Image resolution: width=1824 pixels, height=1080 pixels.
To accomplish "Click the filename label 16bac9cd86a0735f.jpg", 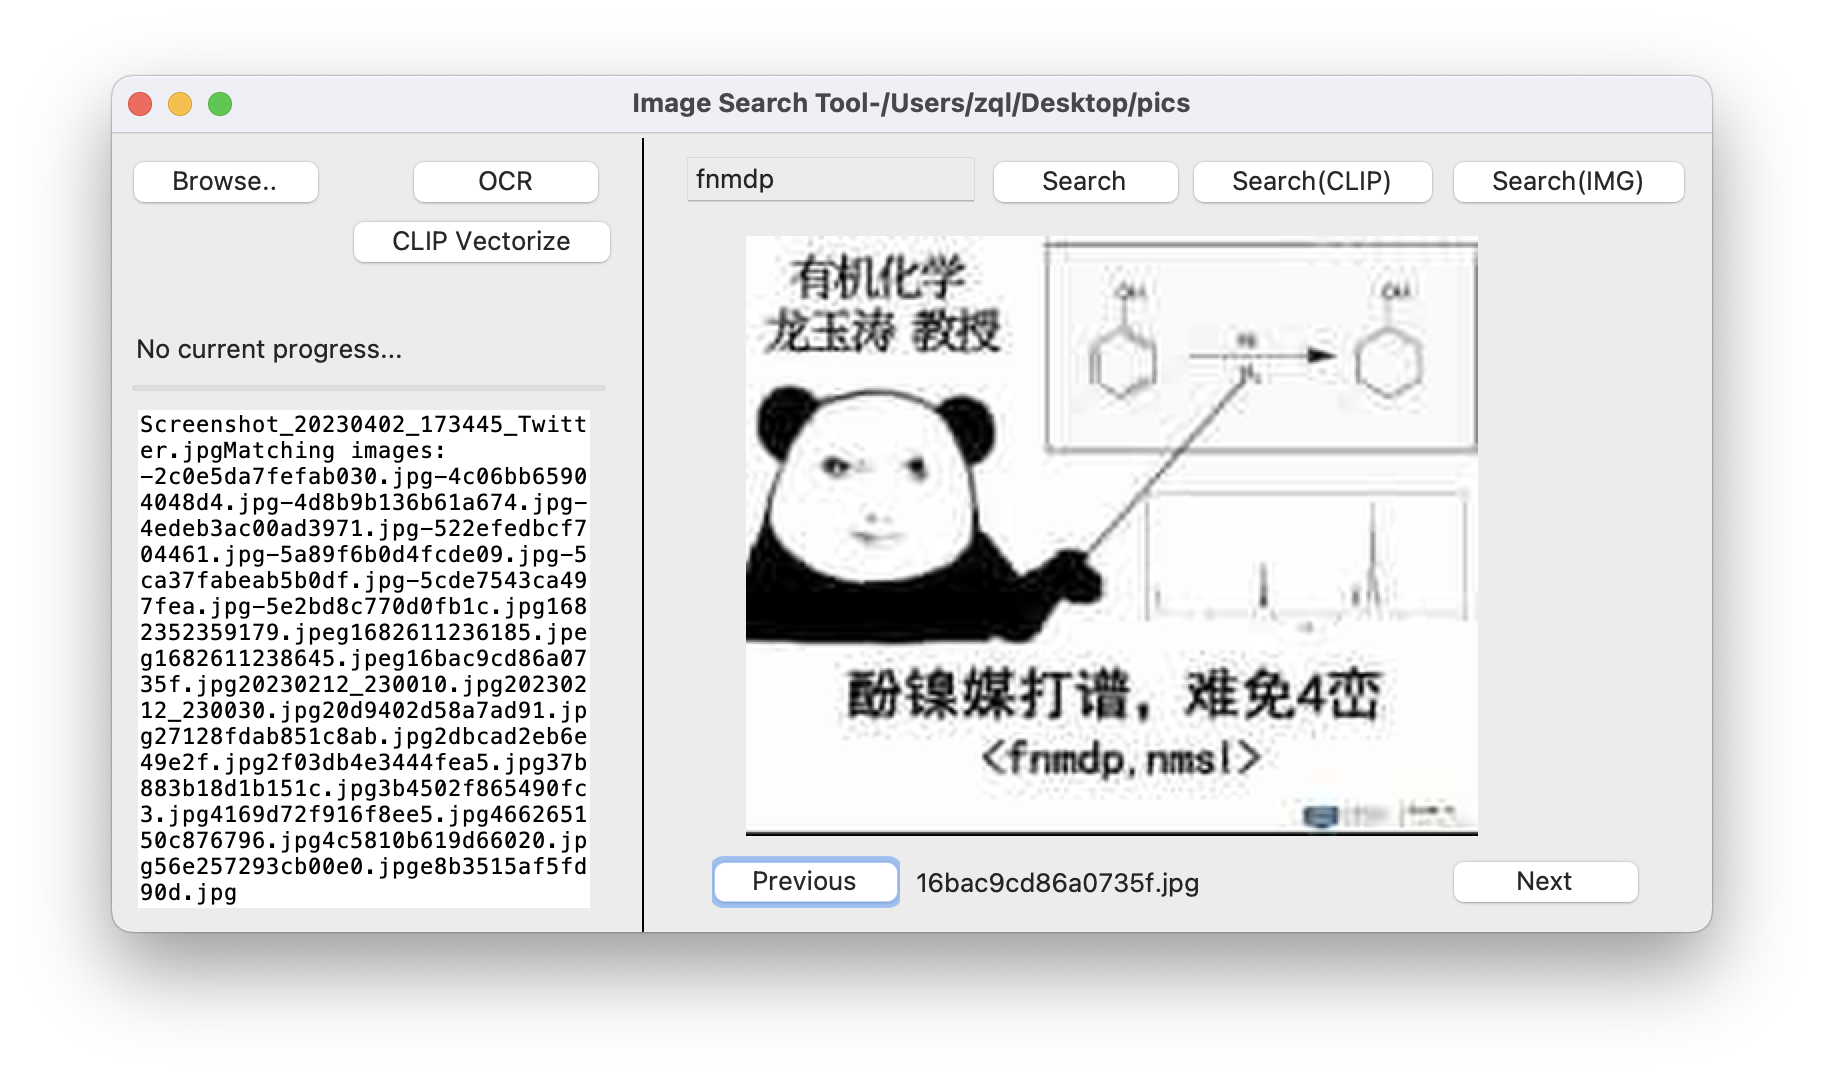I will tap(1057, 883).
